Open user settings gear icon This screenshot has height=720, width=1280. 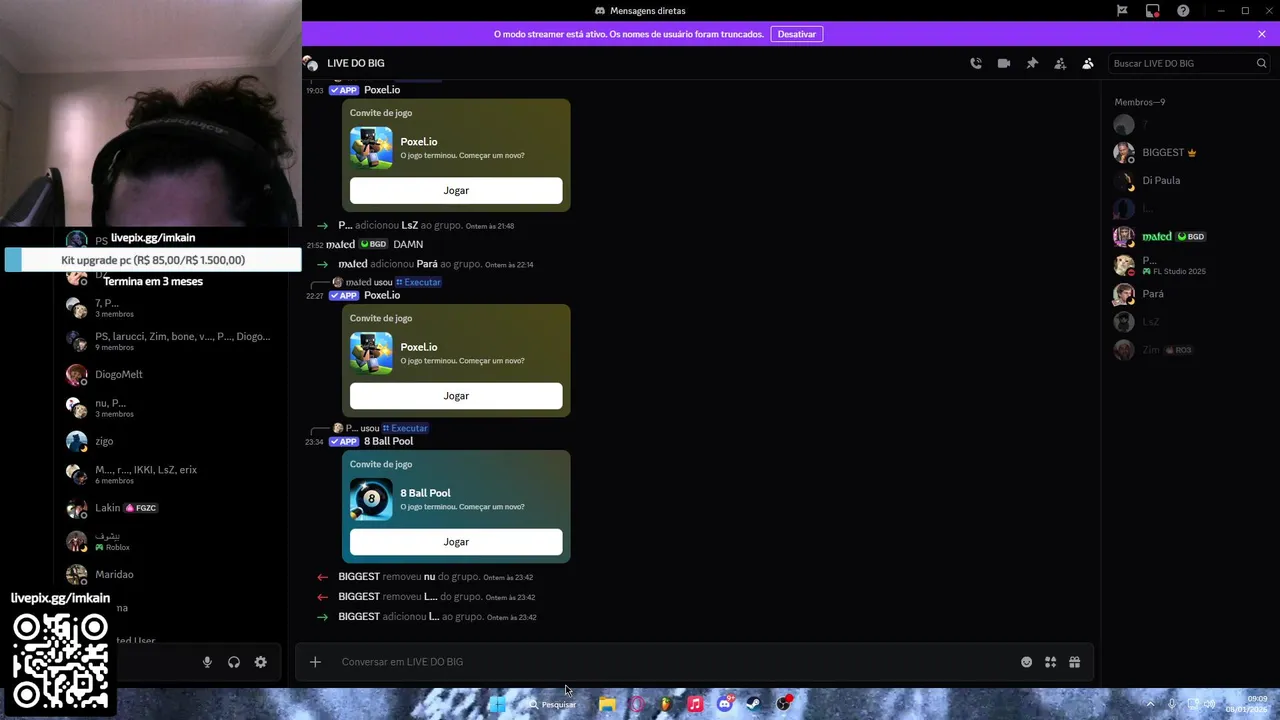(261, 662)
